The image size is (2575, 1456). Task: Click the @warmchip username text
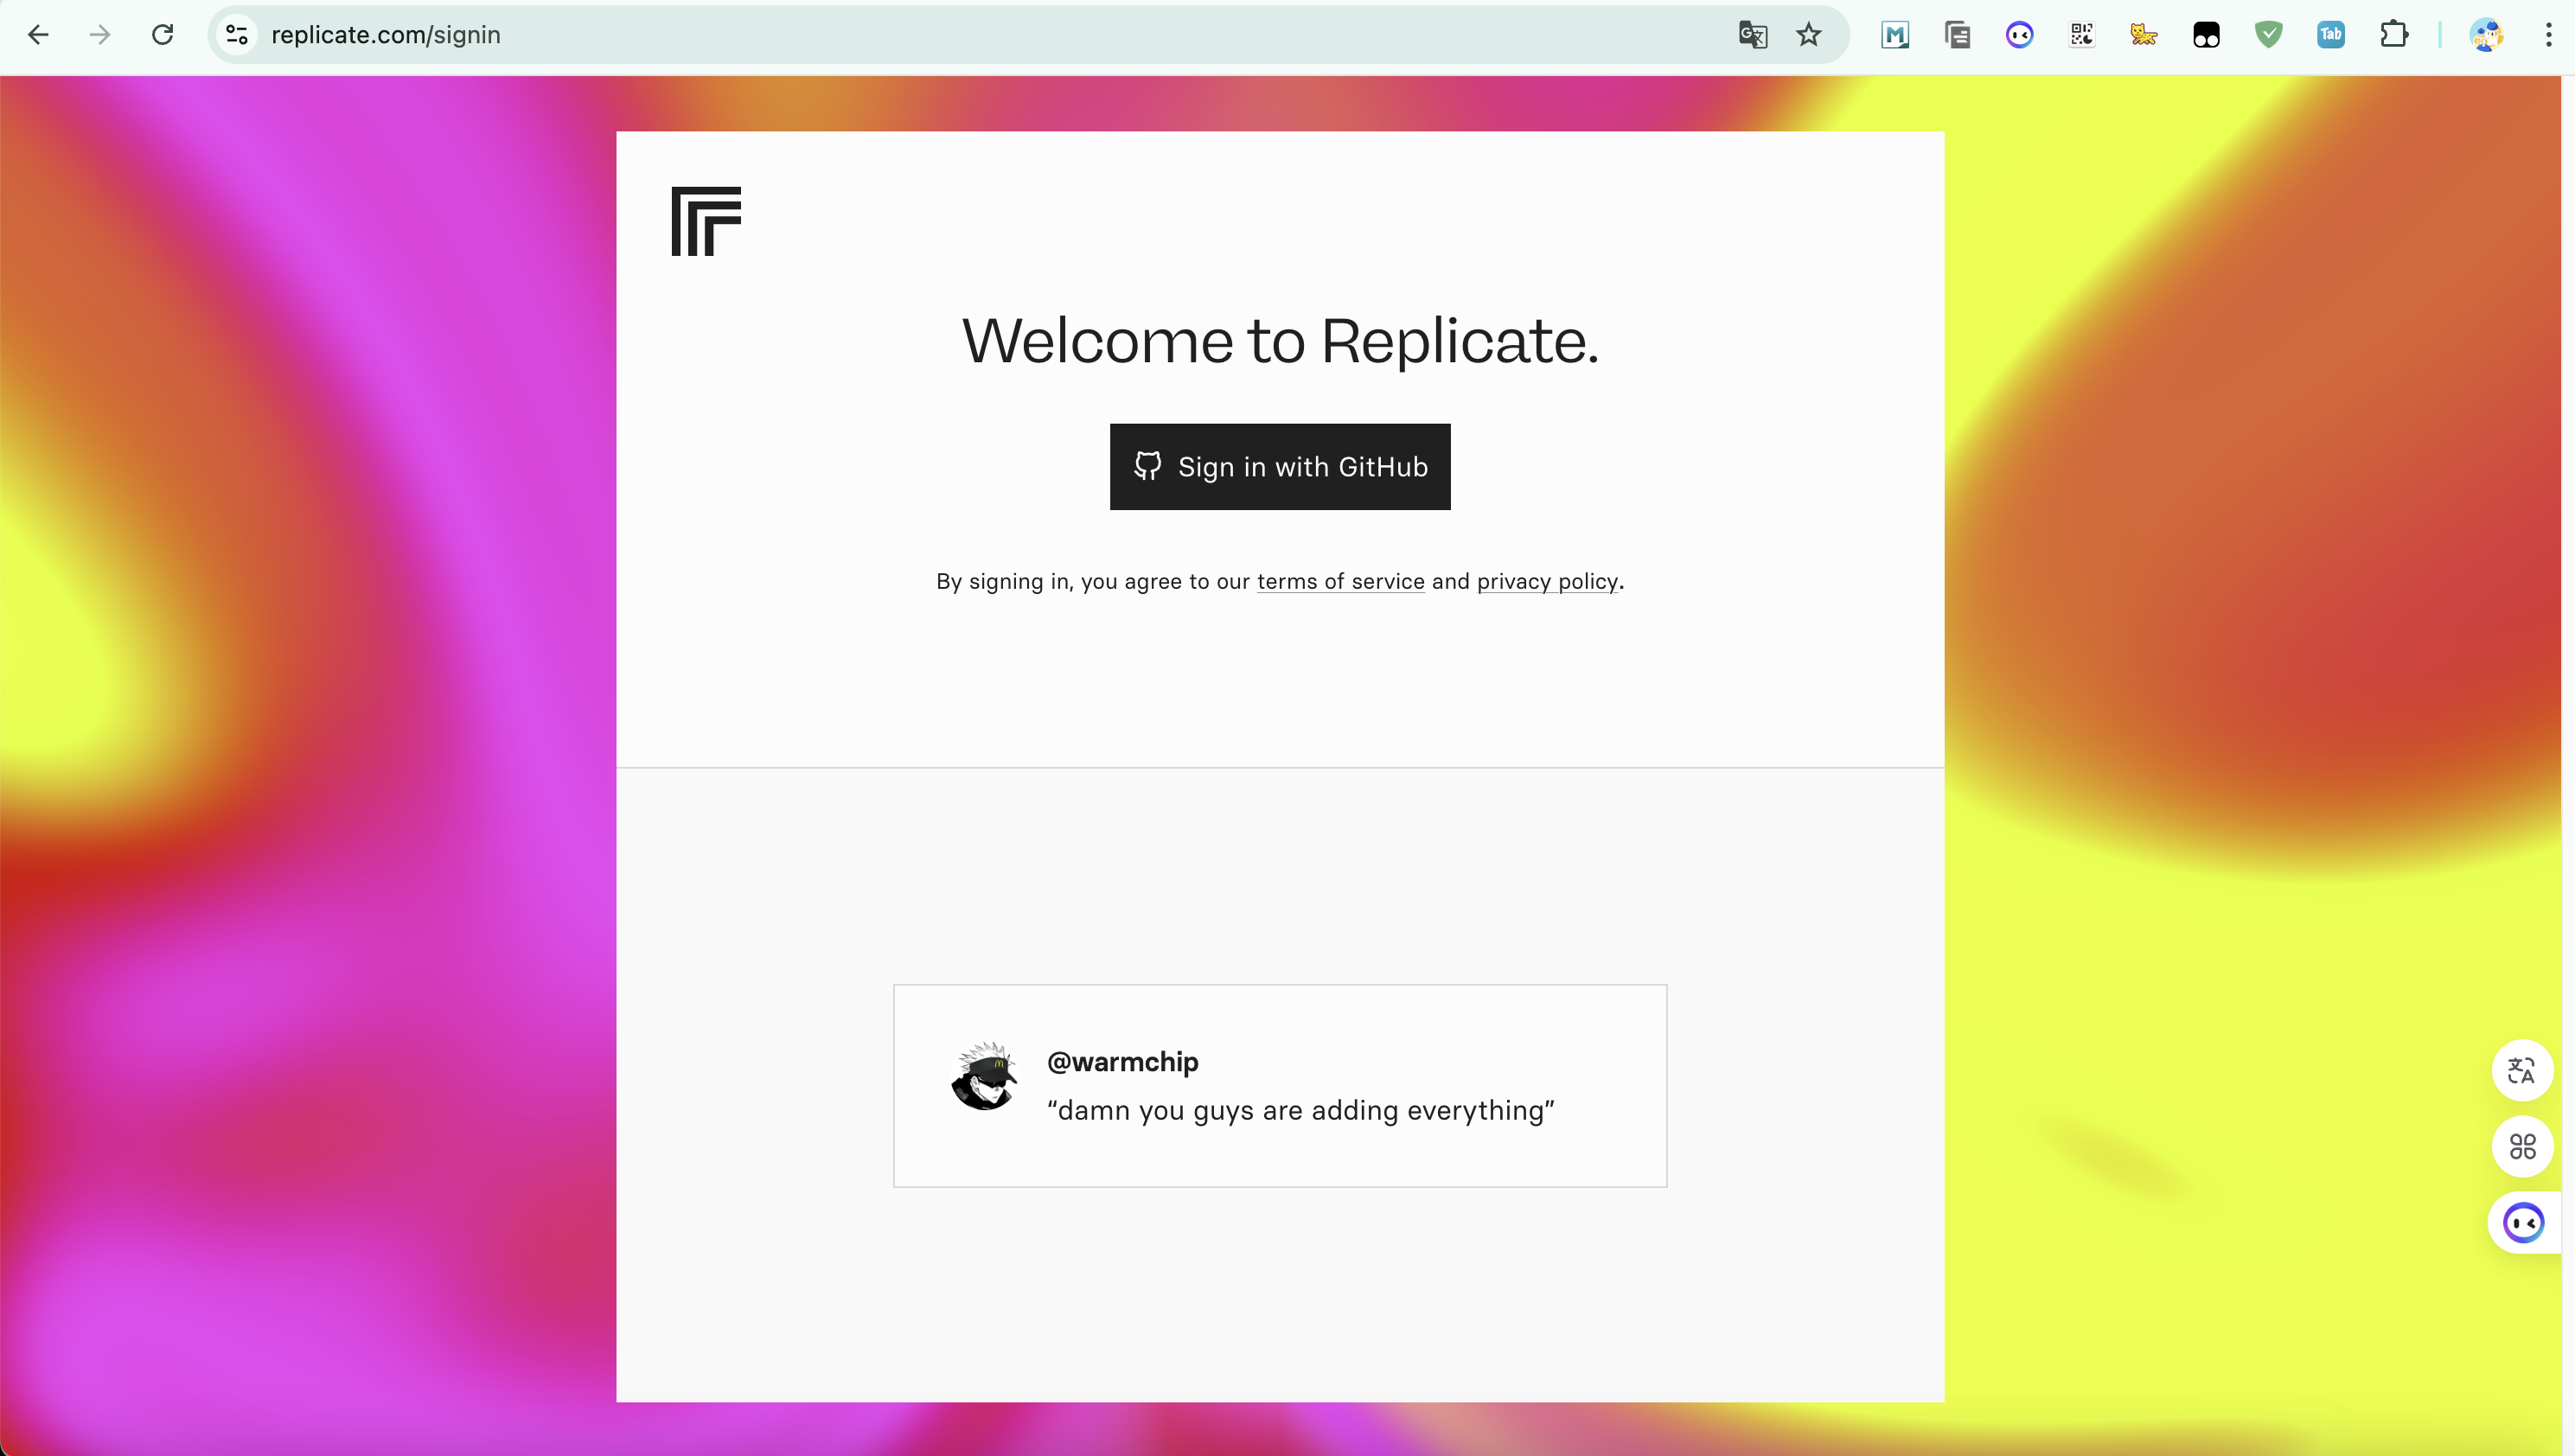point(1122,1062)
